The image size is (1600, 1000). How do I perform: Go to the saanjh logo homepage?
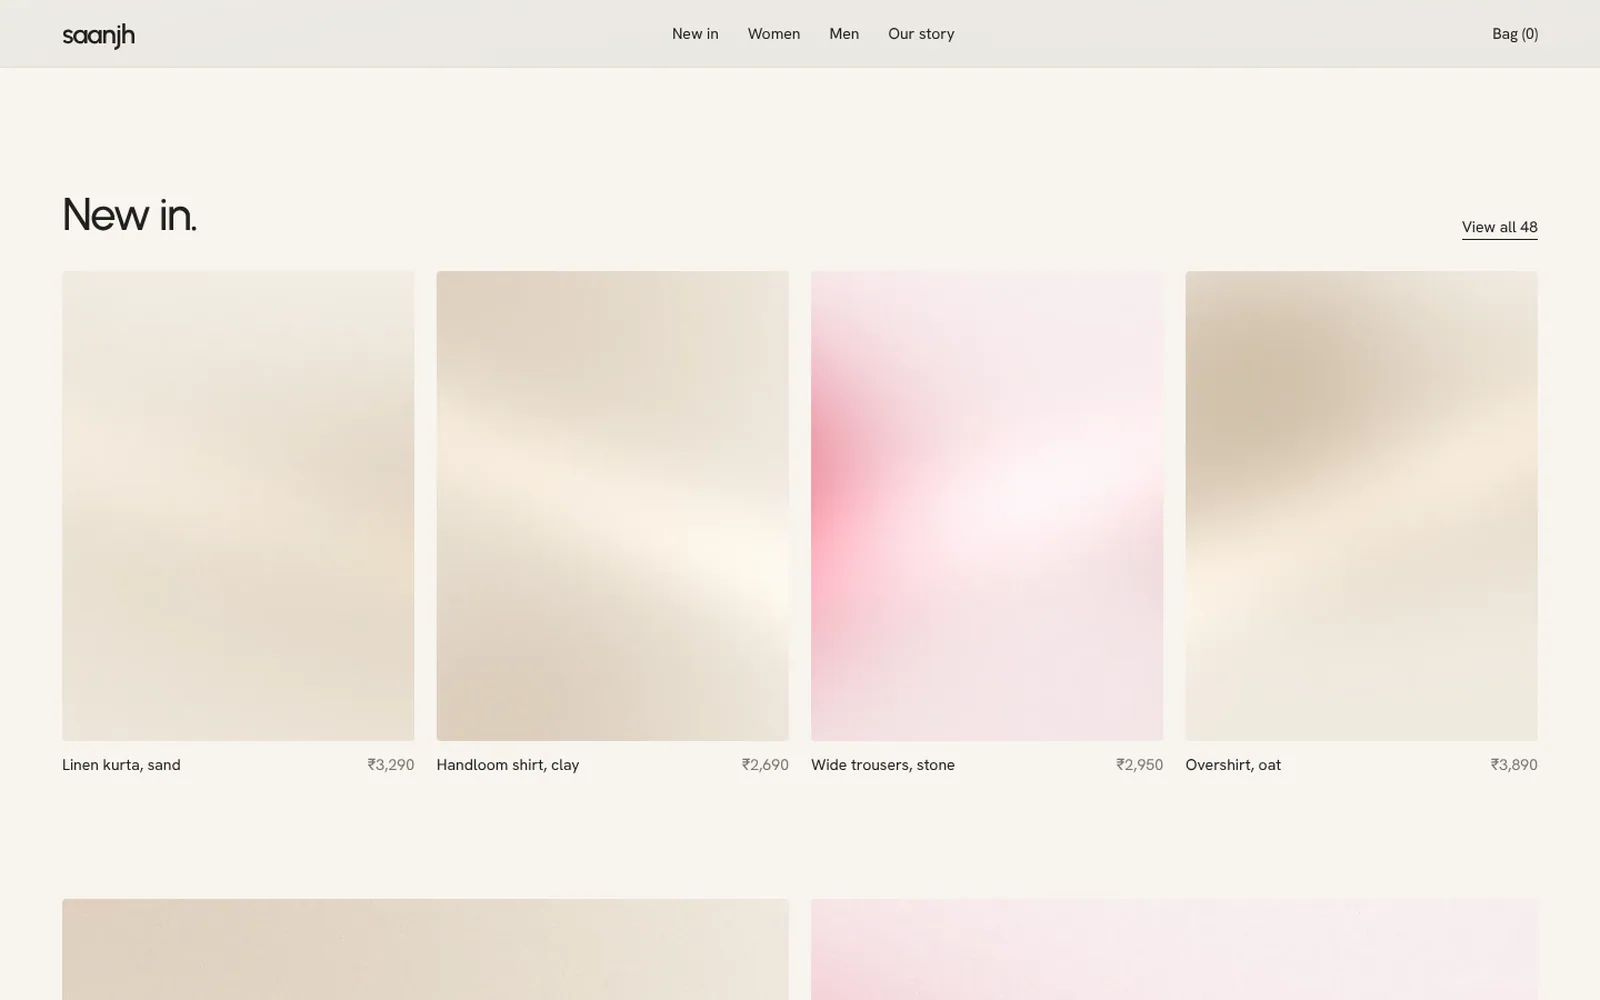[98, 35]
